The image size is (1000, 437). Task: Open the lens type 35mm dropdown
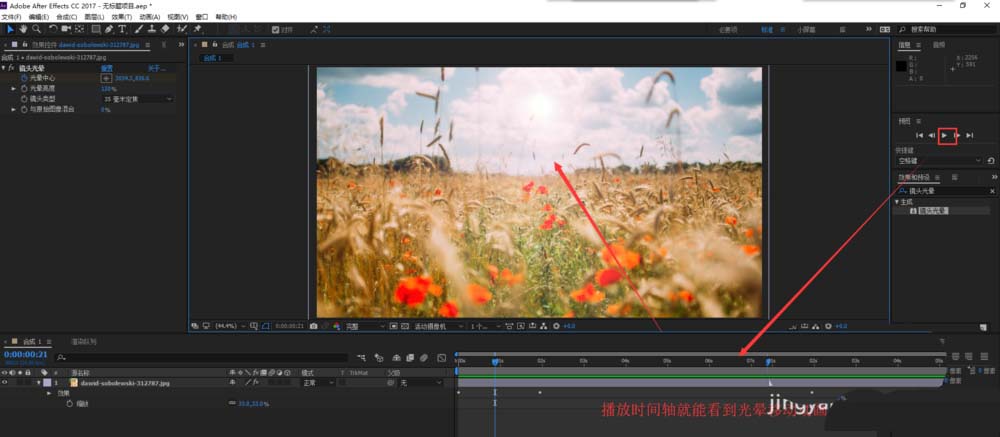137,99
